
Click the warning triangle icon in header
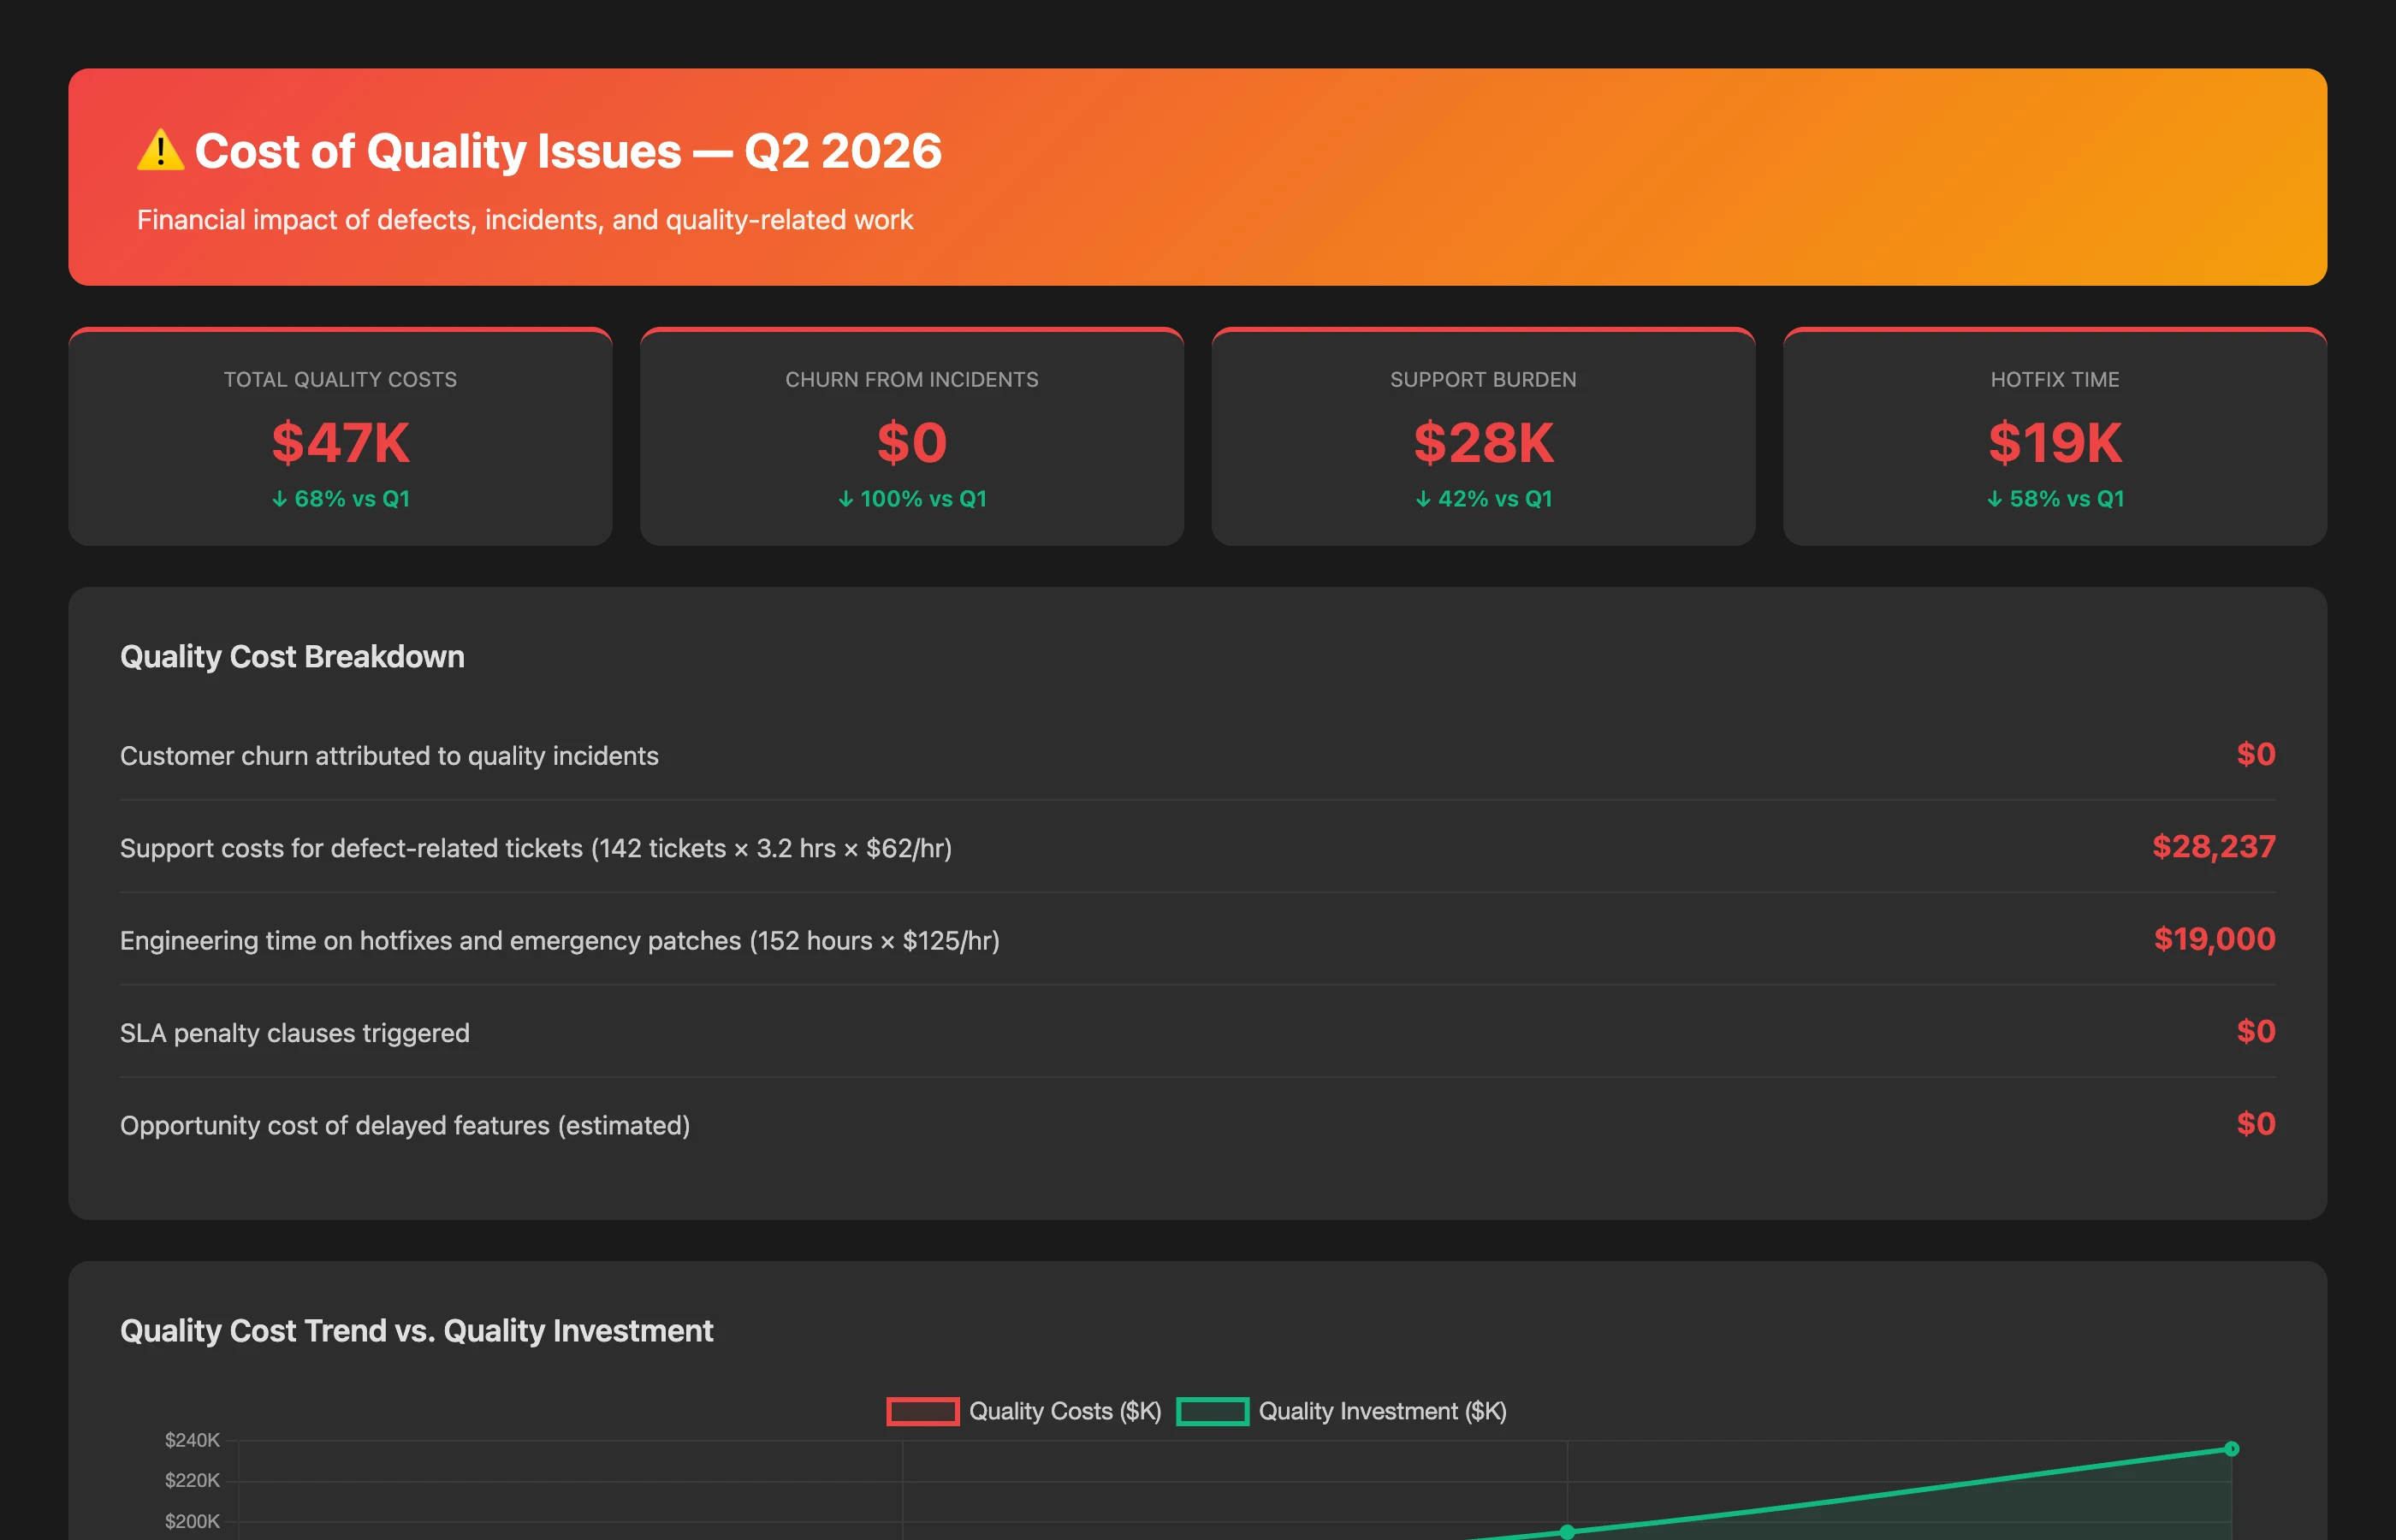coord(160,151)
